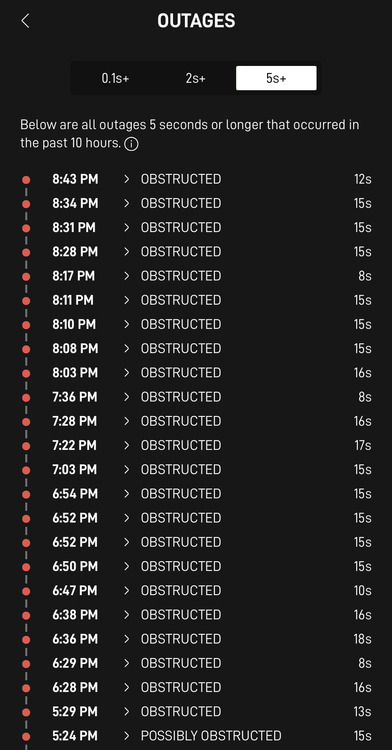Tap the 6:50 PM outage time label

click(75, 566)
